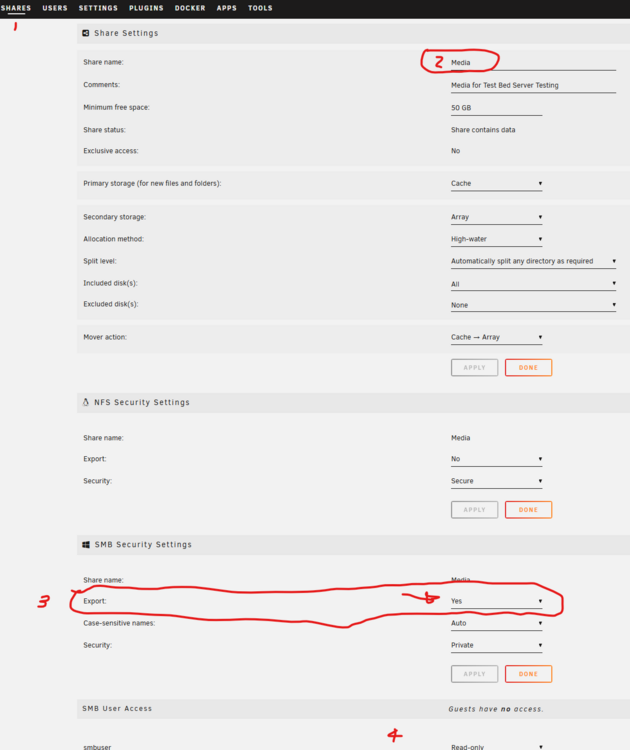Click Apply in NFS Security Settings
This screenshot has height=750, width=630.
pos(474,510)
